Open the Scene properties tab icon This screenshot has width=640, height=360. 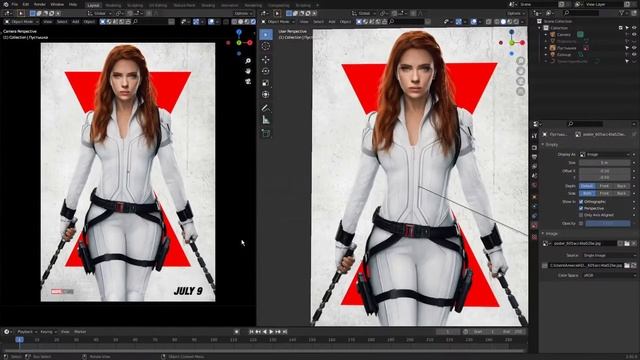pos(535,176)
